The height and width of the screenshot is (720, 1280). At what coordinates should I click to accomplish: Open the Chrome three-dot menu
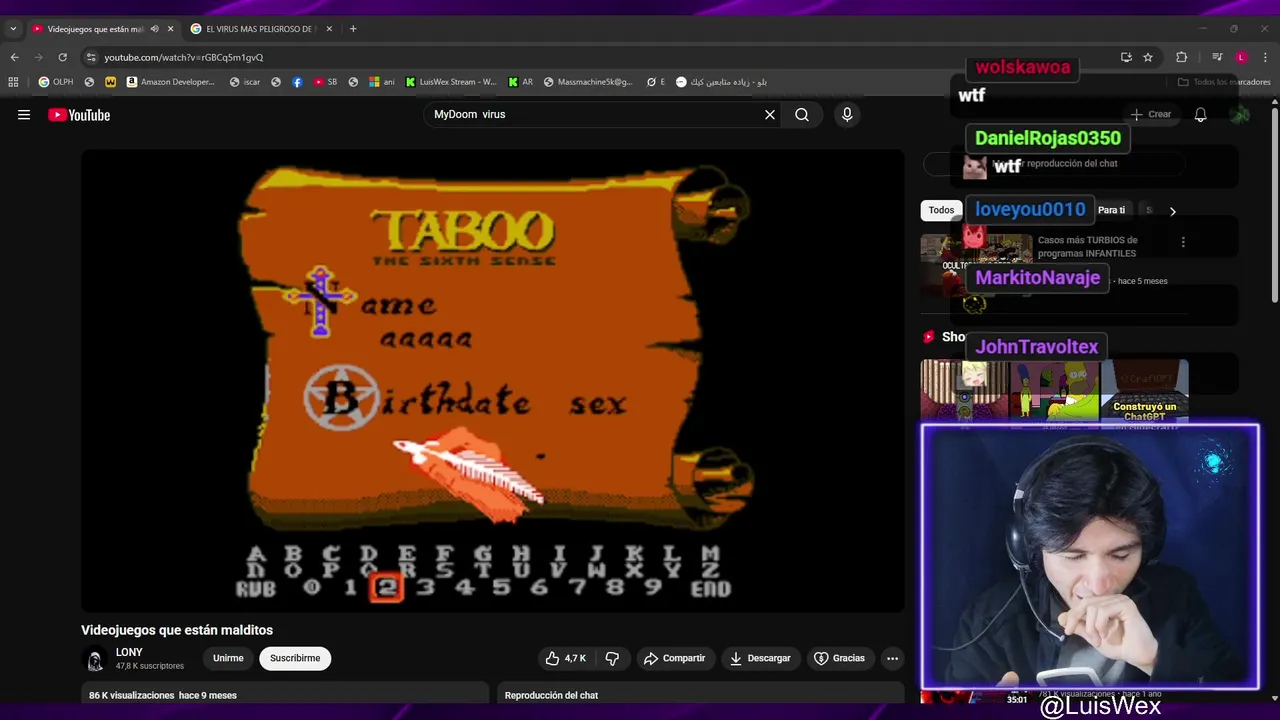(1266, 57)
